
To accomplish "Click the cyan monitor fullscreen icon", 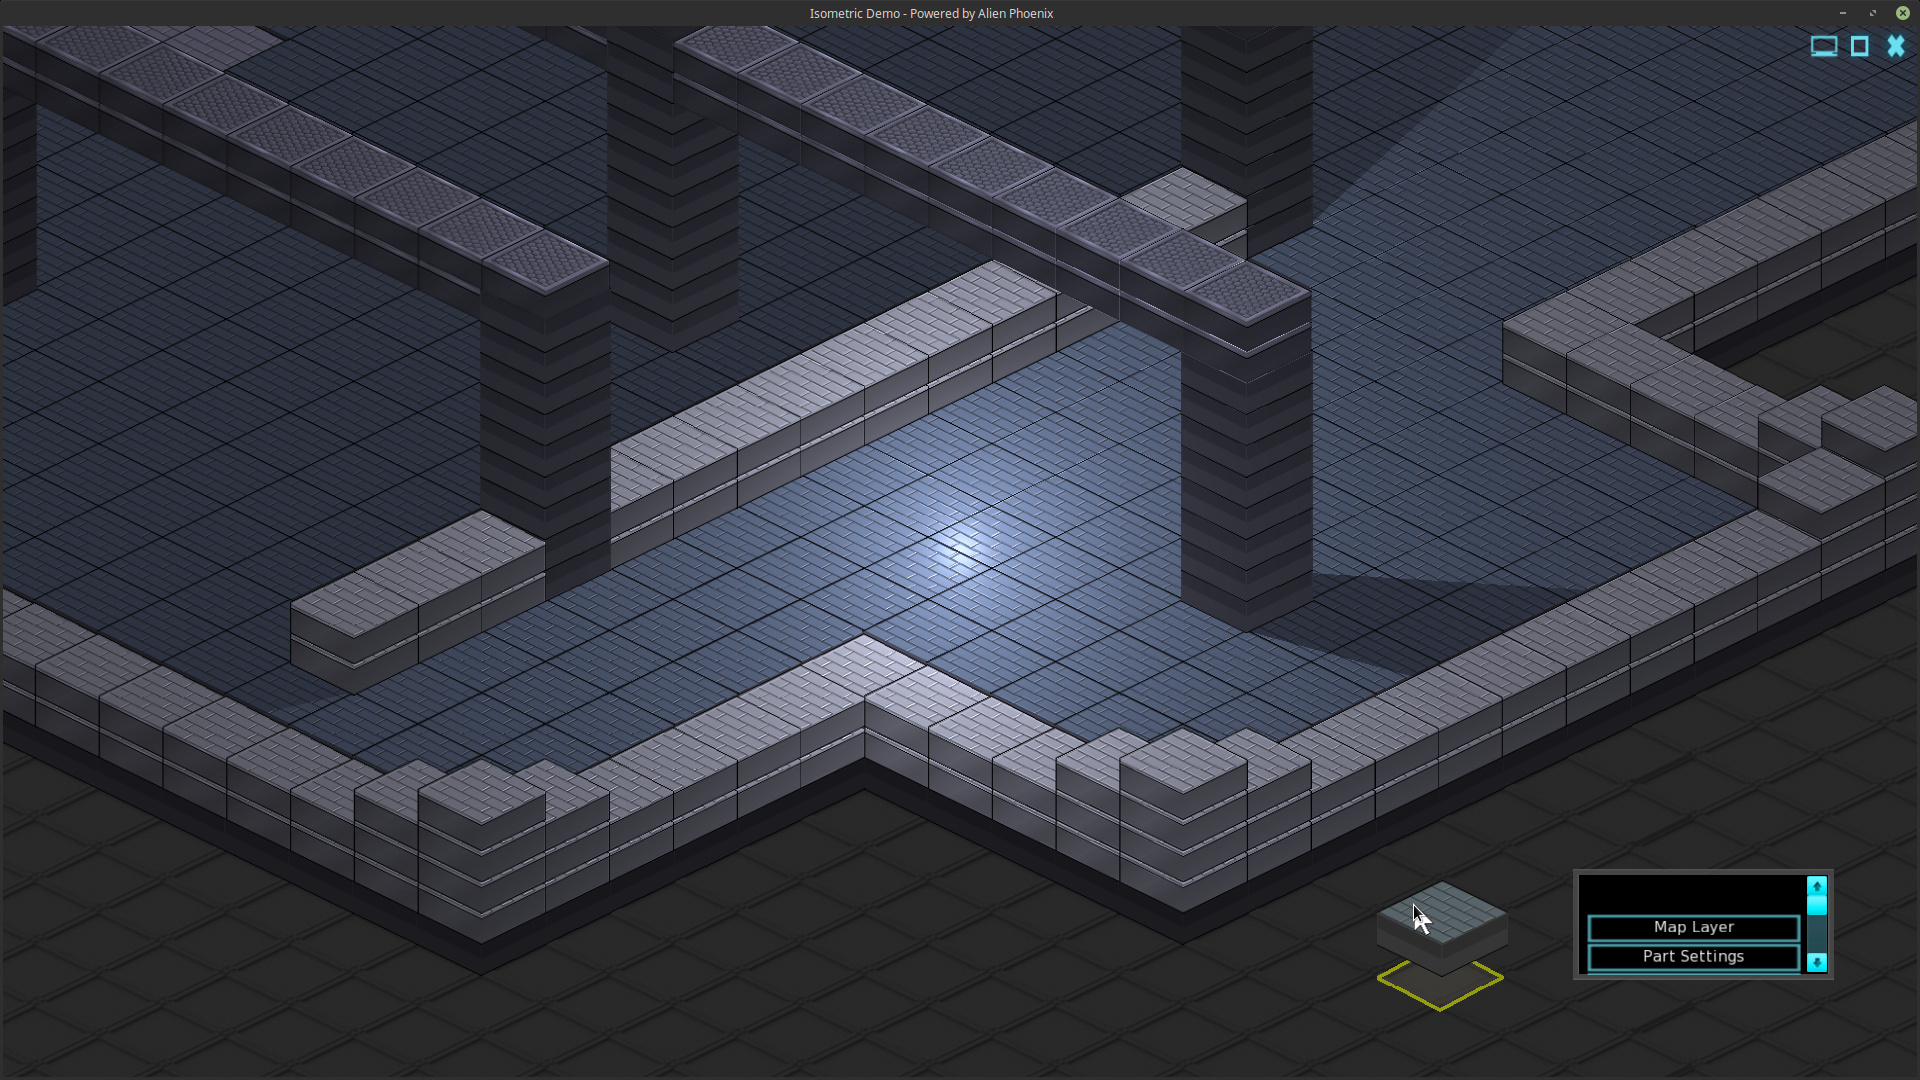I will pos(1823,47).
